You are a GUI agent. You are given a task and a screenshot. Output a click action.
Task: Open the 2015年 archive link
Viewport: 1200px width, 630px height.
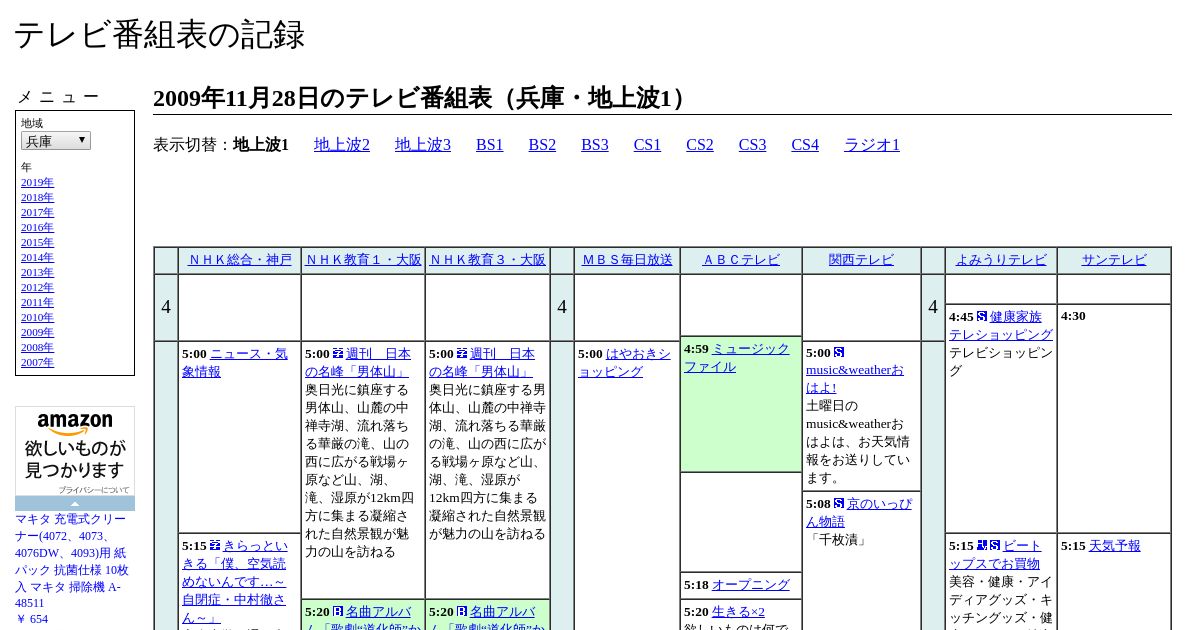click(x=37, y=242)
